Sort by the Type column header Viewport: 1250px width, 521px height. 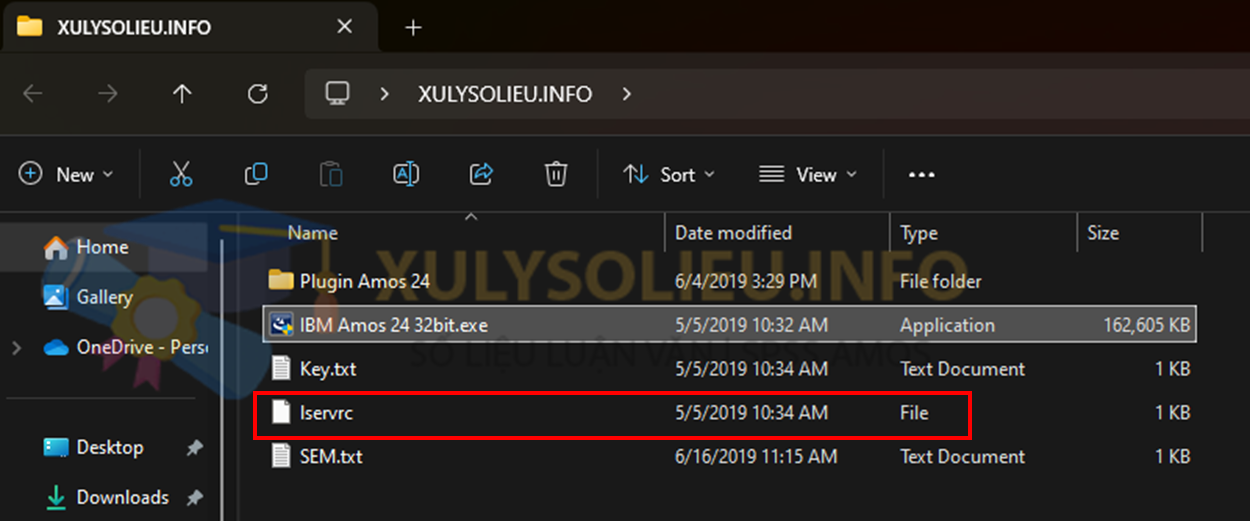tap(919, 233)
